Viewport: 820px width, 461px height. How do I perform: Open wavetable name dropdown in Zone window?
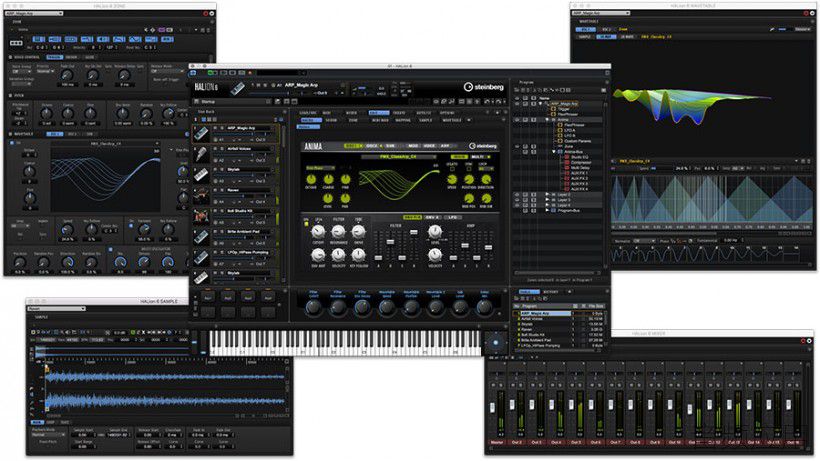point(106,143)
